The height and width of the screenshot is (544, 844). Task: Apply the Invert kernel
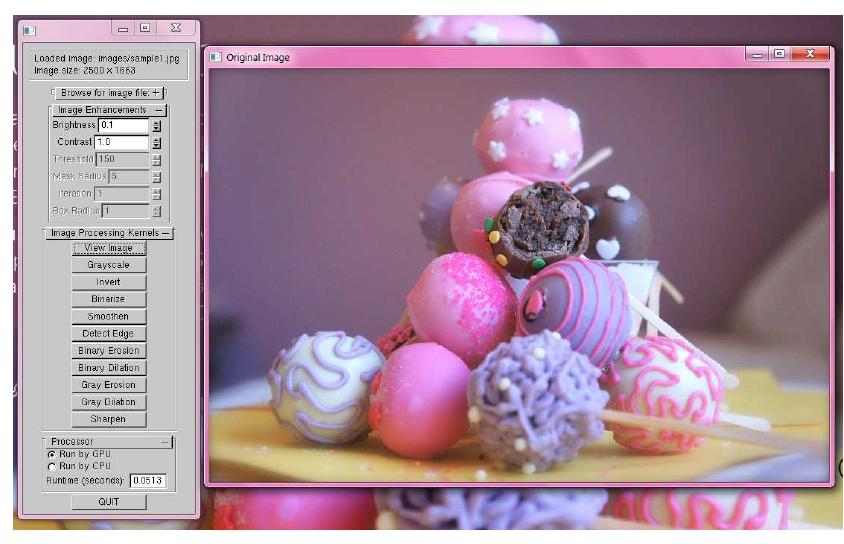pos(109,282)
